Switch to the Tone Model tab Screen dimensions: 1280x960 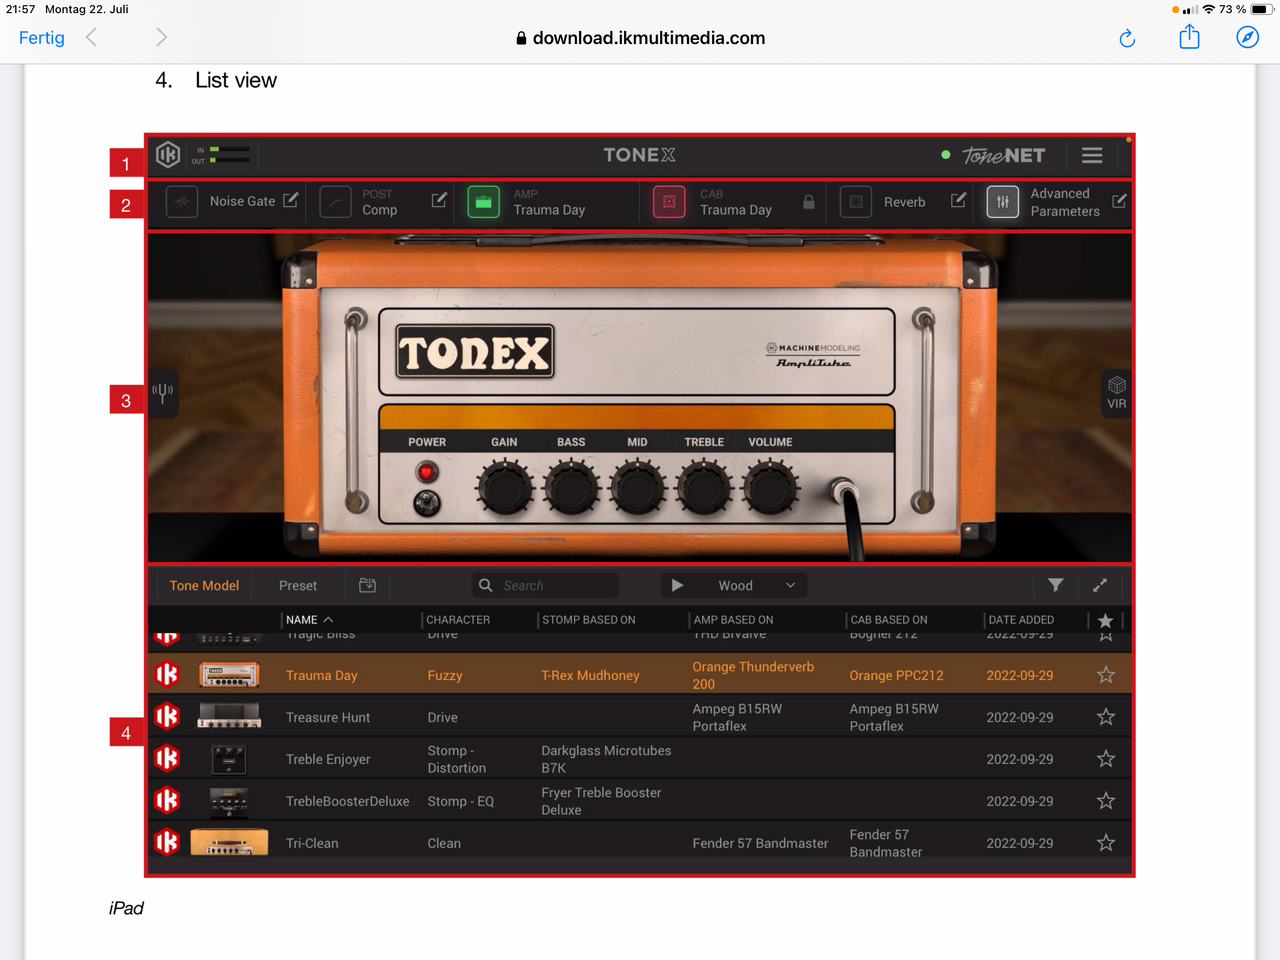pos(204,586)
